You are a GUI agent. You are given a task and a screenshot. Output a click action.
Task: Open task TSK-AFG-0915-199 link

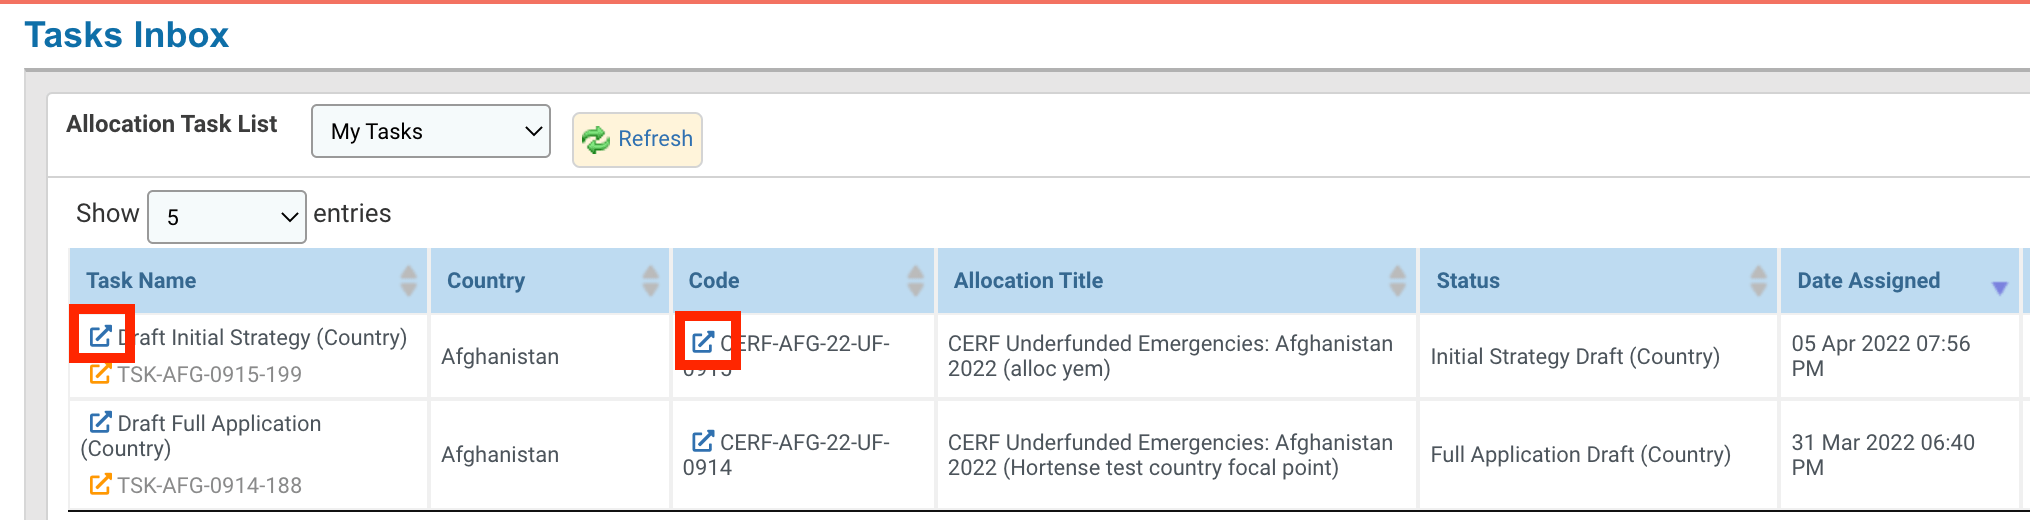(209, 374)
